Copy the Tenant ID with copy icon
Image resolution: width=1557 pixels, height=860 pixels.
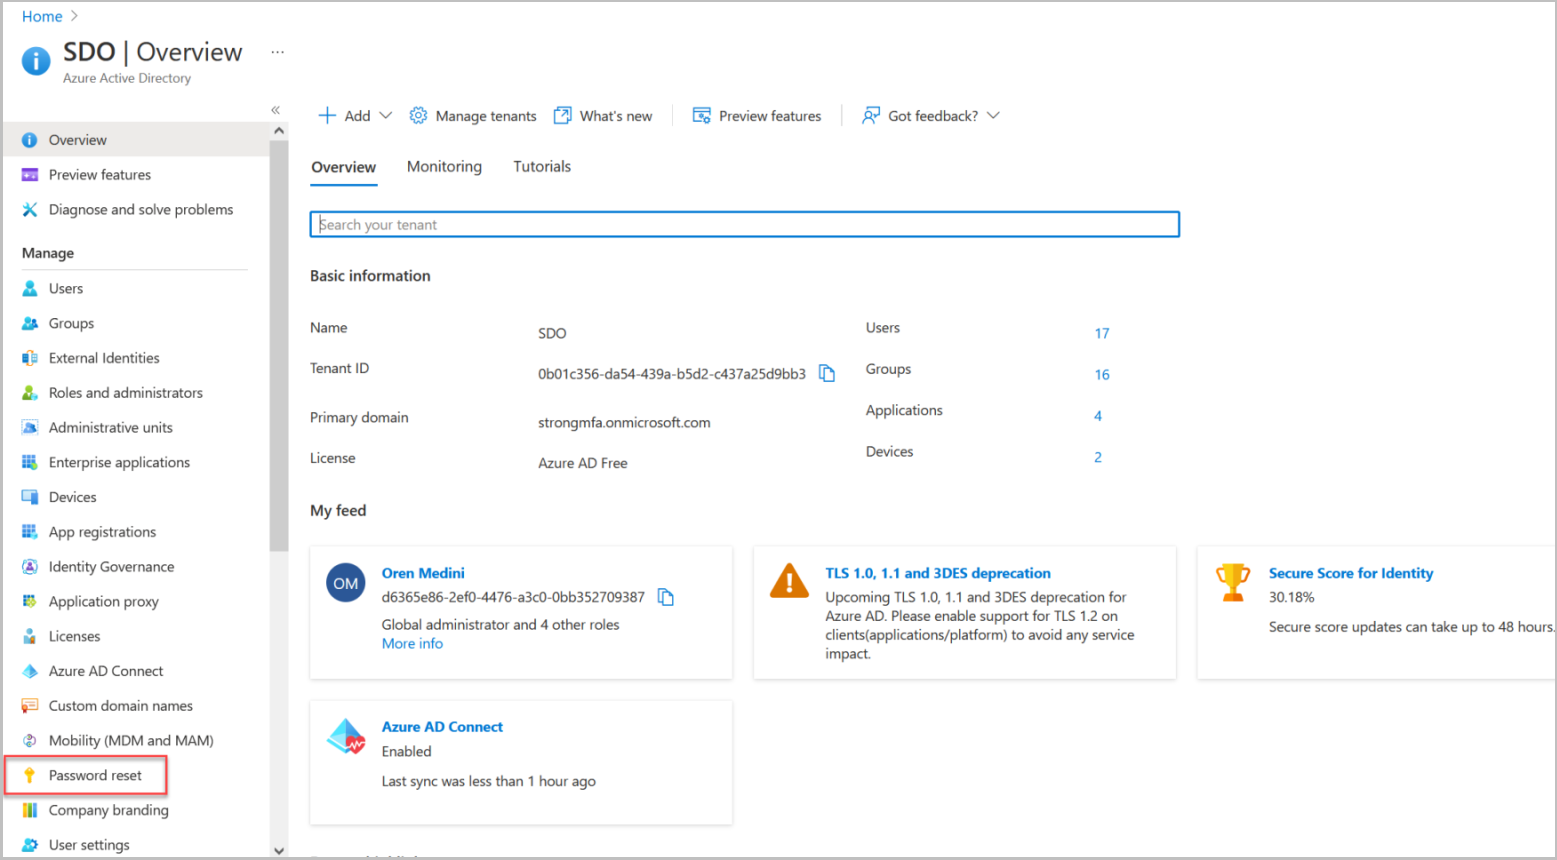coord(827,373)
